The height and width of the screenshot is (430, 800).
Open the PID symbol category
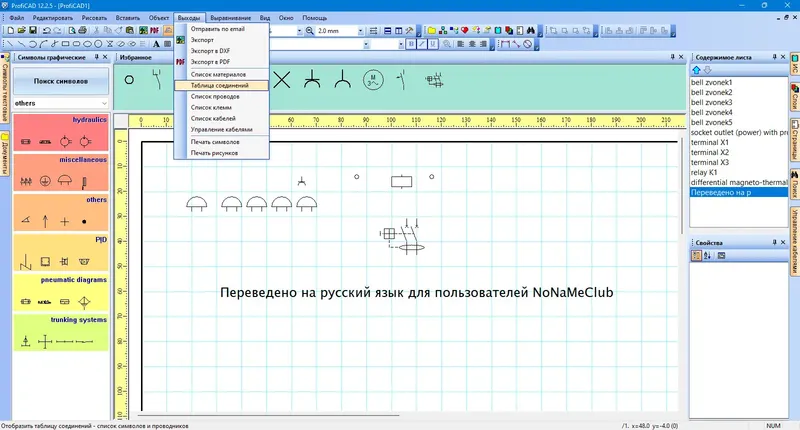pos(61,252)
